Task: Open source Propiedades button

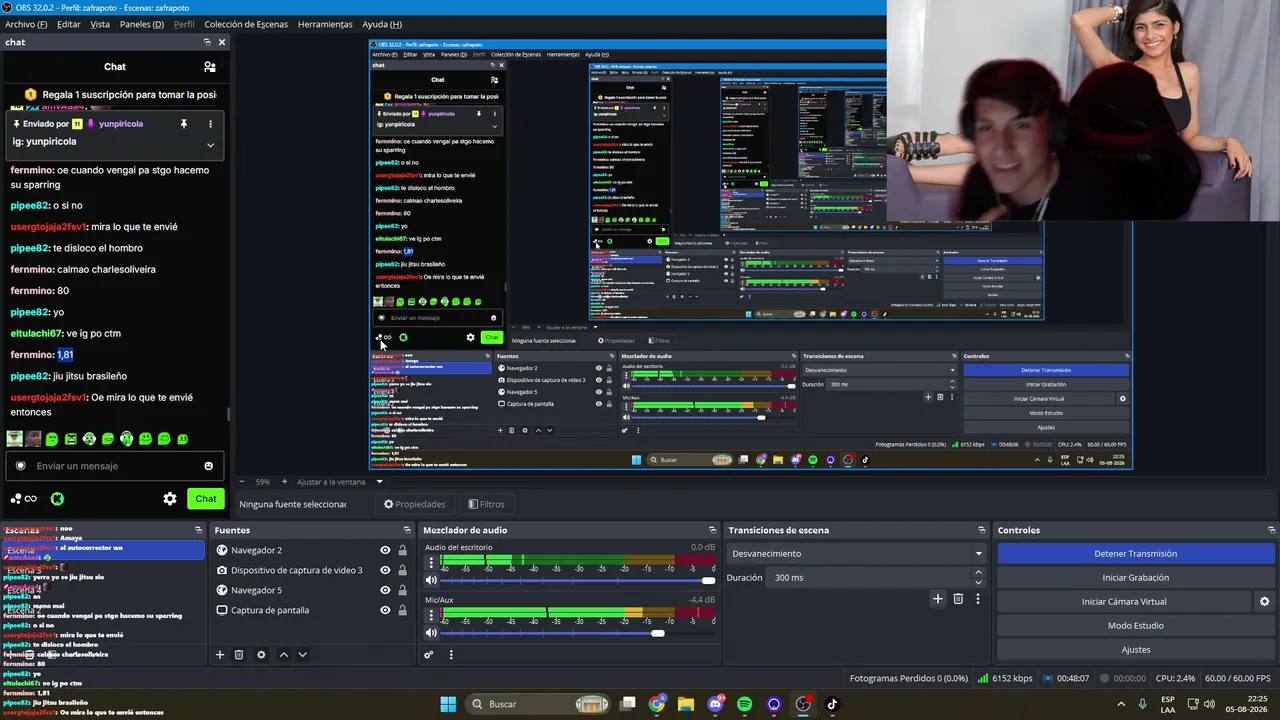Action: (414, 504)
